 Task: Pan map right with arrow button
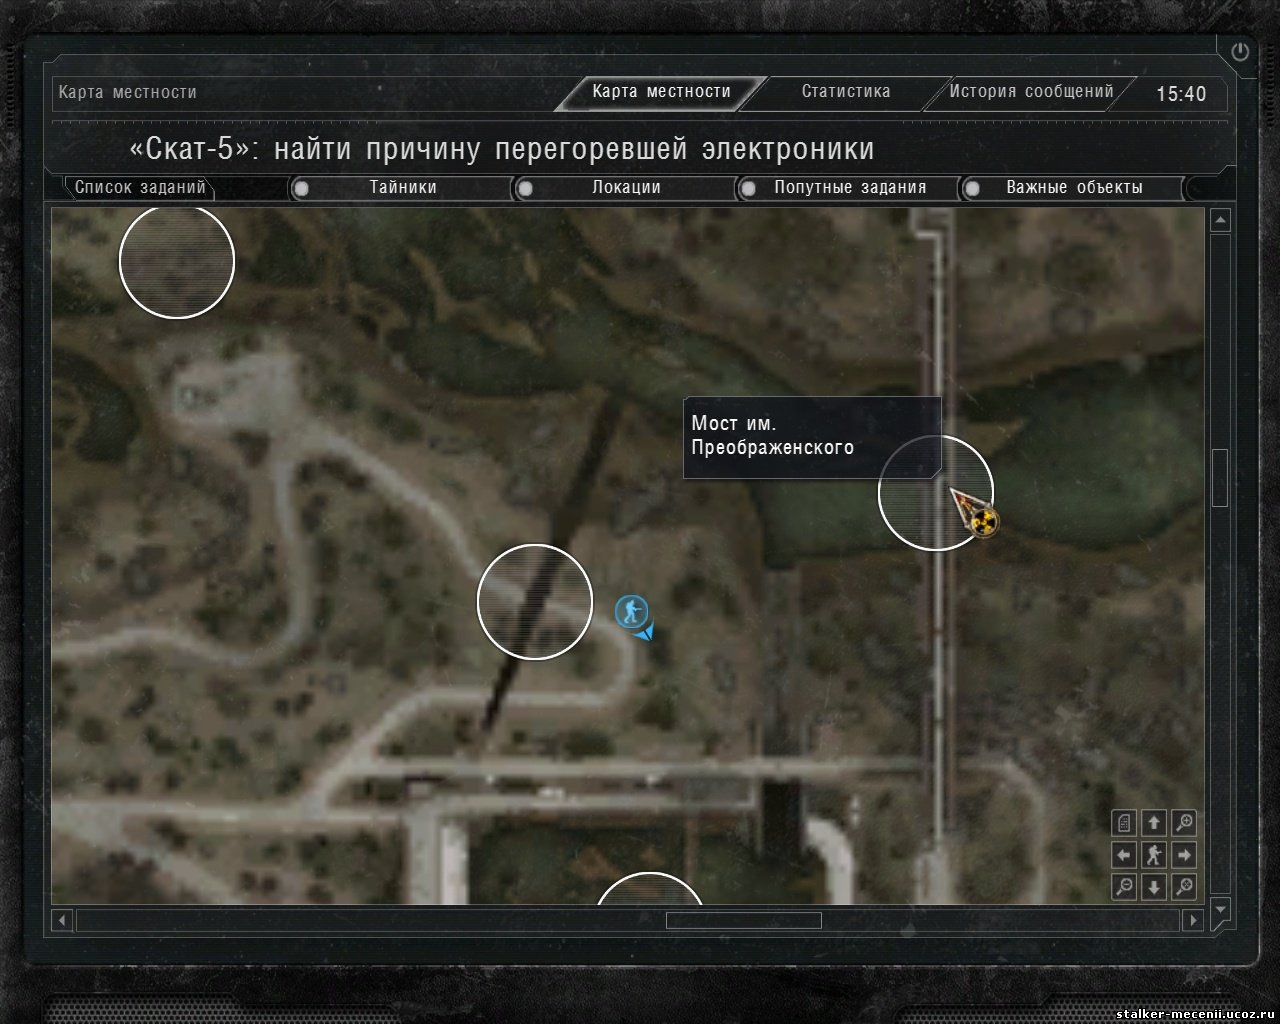pos(1184,855)
